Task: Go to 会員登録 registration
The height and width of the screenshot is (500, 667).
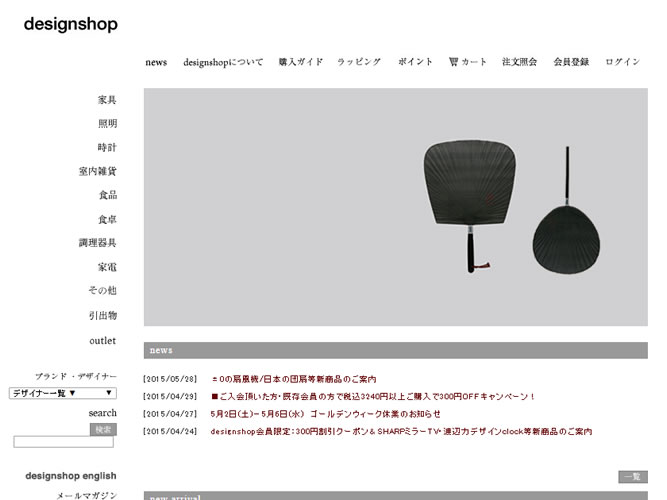Action: pyautogui.click(x=571, y=62)
